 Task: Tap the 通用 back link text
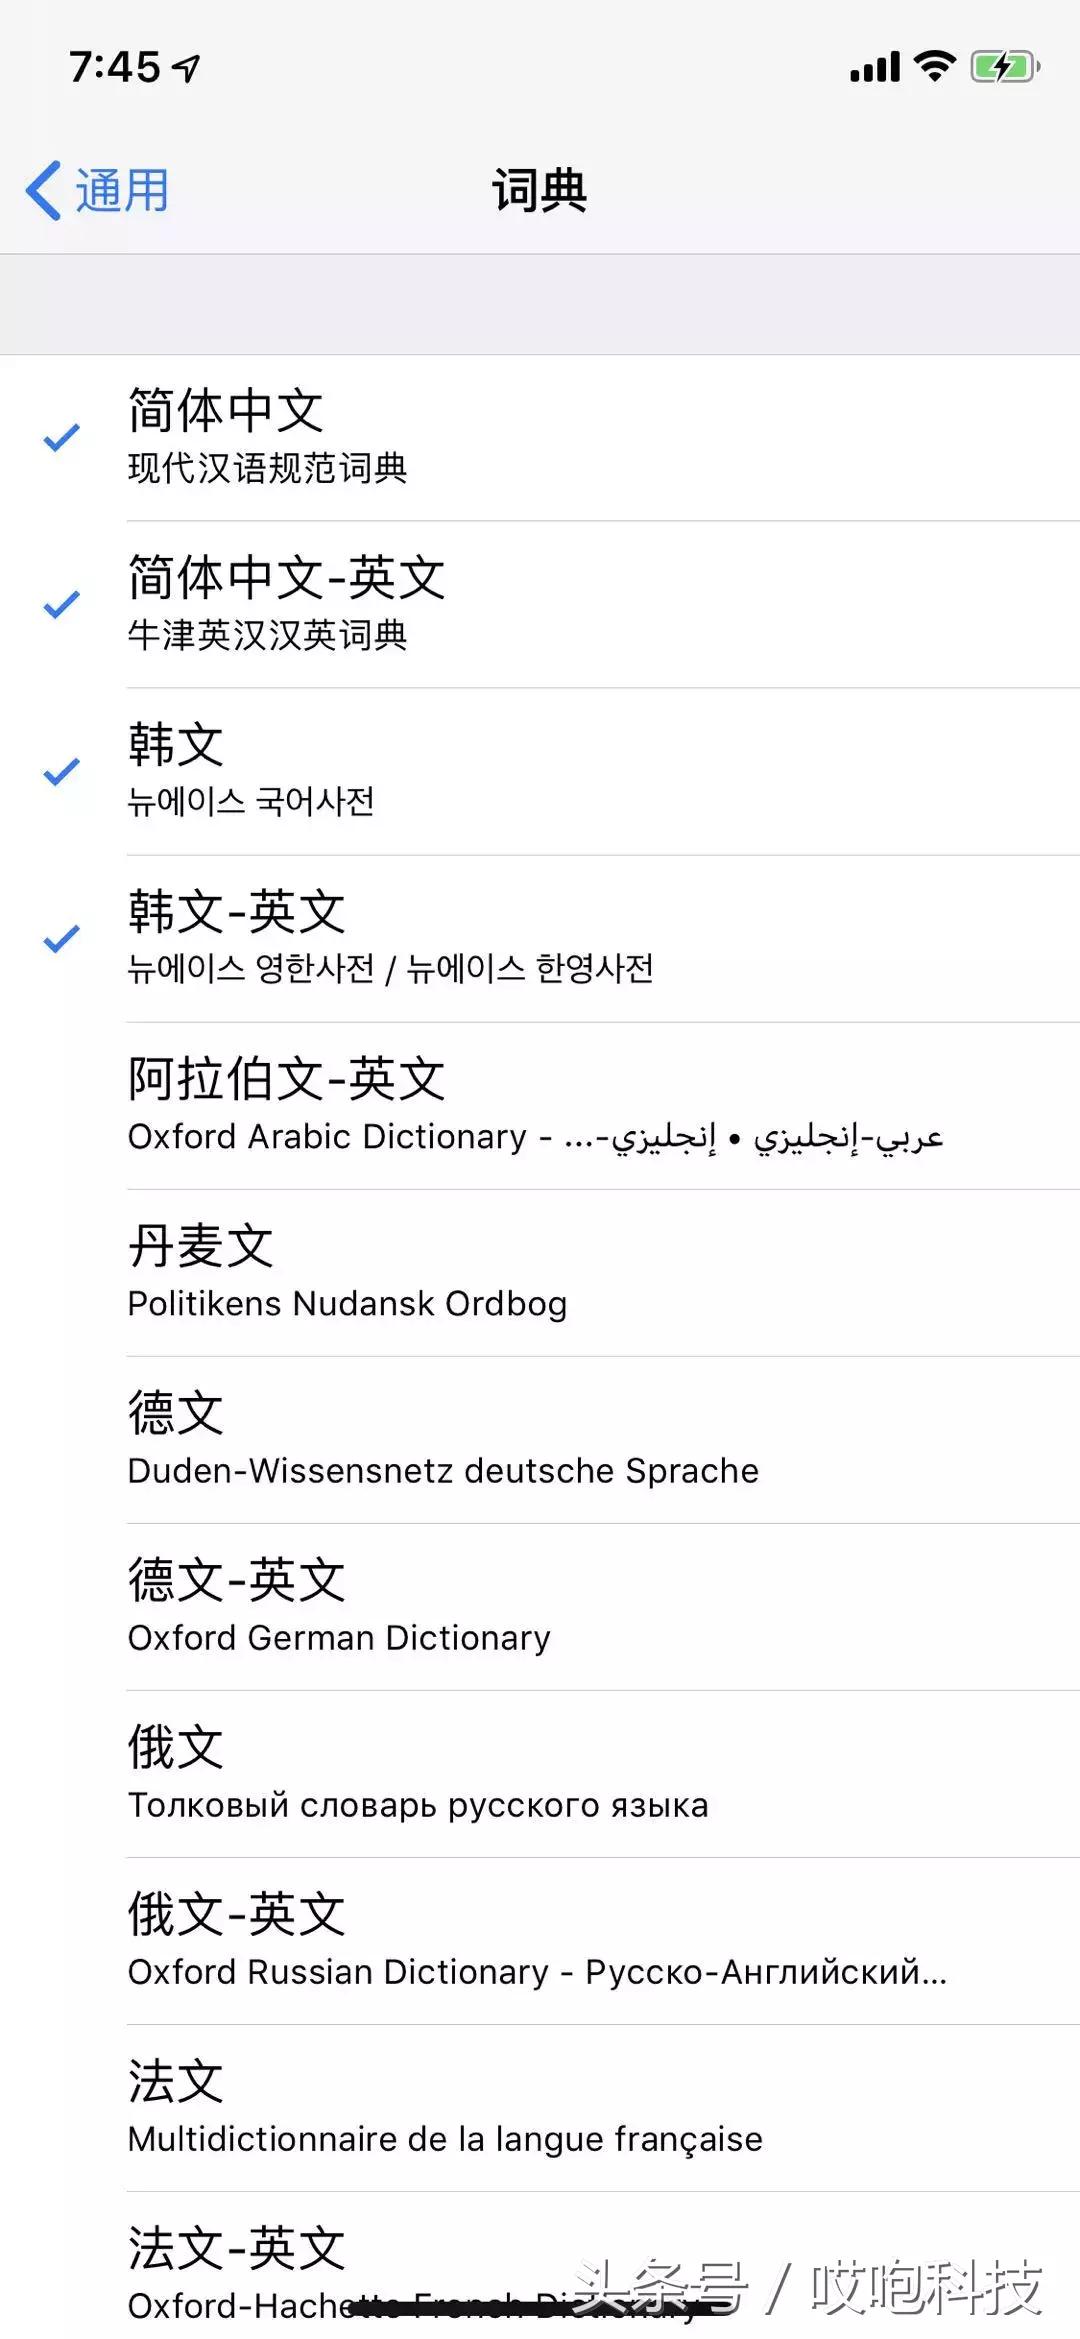pyautogui.click(x=122, y=190)
